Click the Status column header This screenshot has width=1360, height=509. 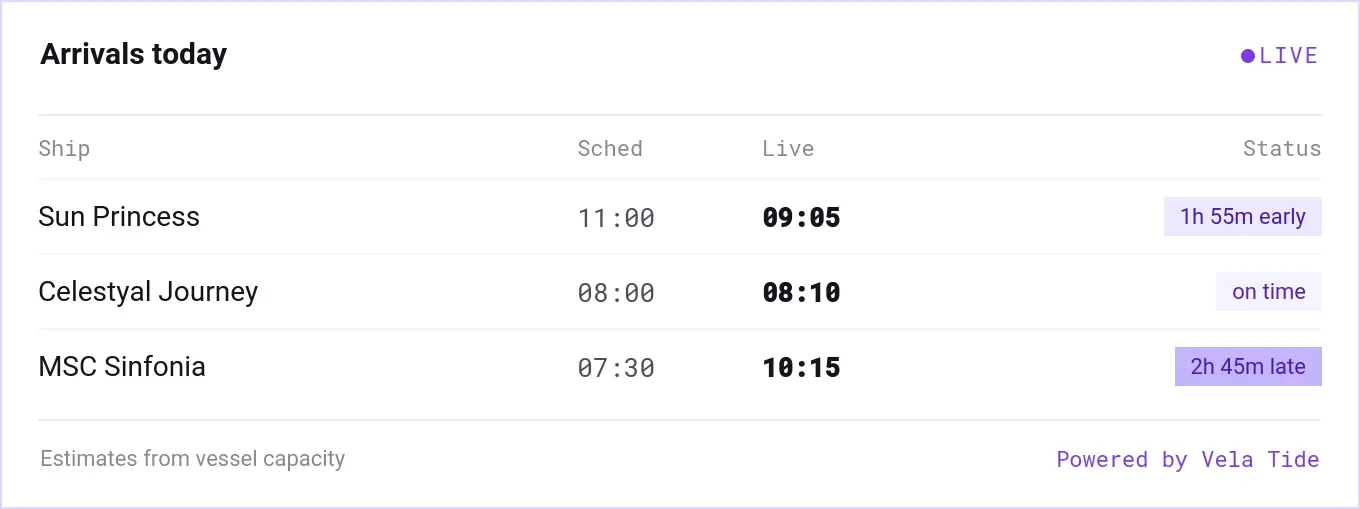1282,149
